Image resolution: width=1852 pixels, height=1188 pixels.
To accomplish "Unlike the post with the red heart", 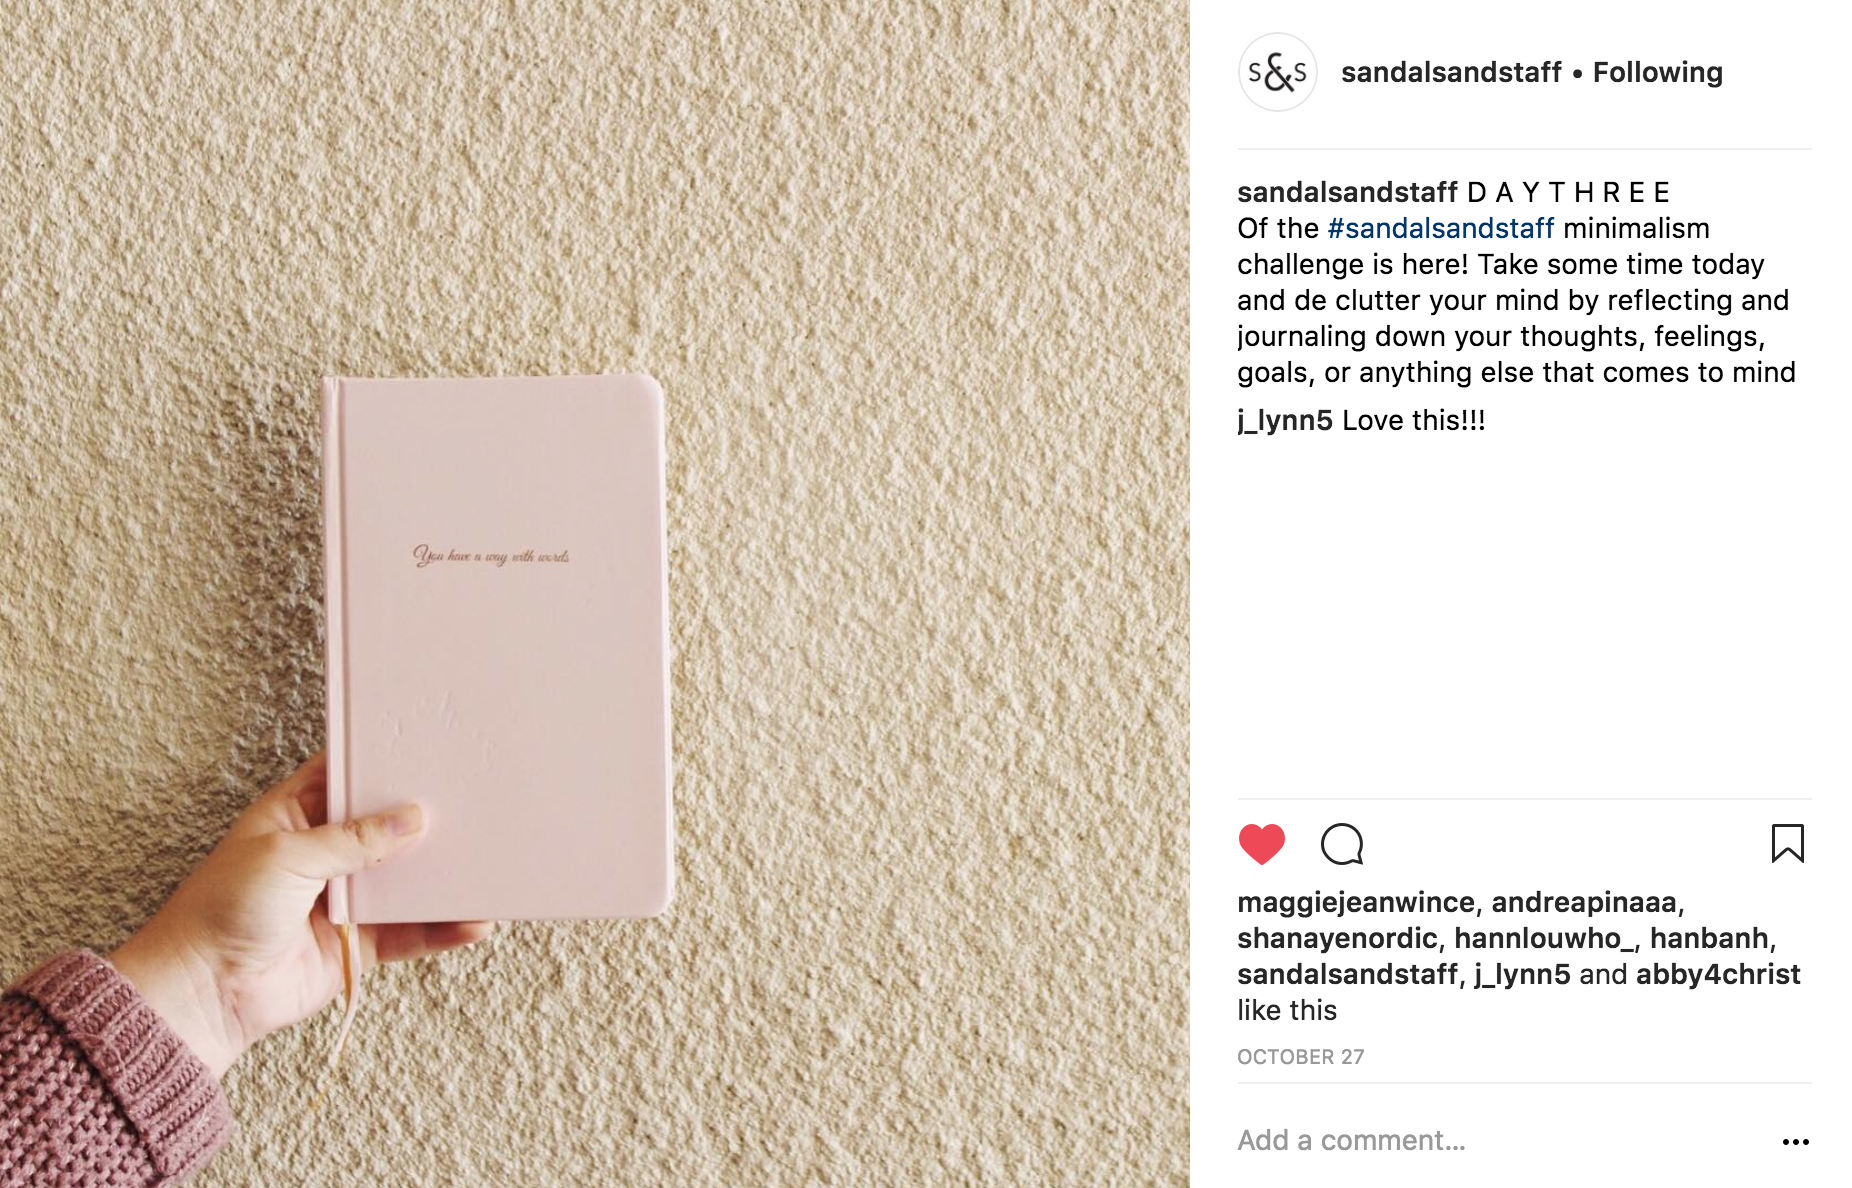I will pos(1261,844).
